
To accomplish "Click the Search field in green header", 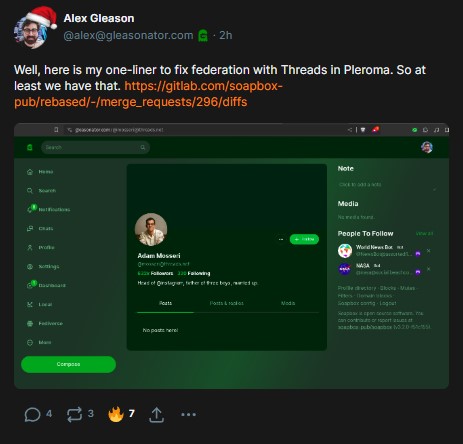I will [x=95, y=147].
